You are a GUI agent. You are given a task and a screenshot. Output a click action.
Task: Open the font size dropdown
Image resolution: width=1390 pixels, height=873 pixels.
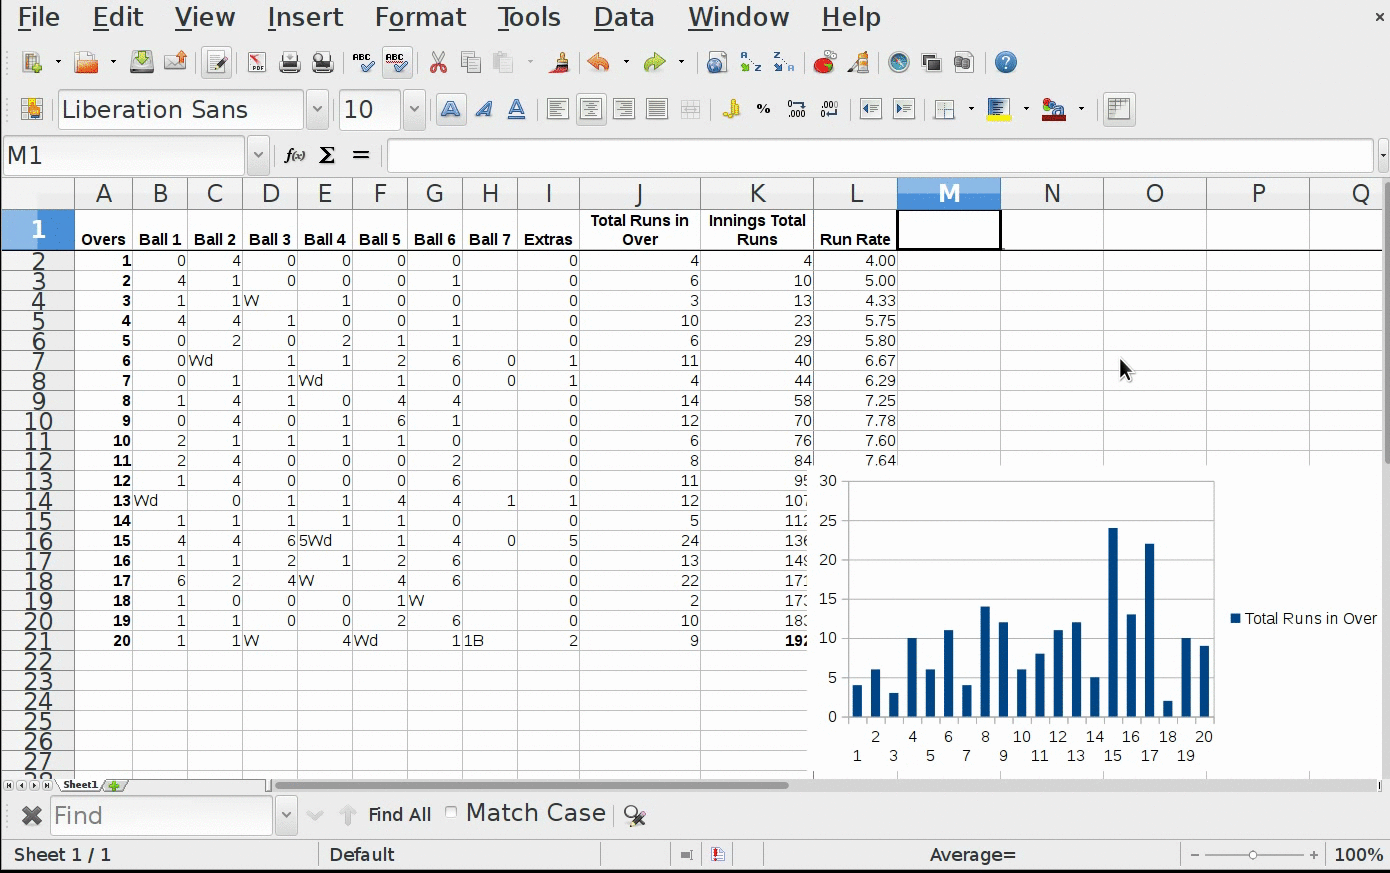pyautogui.click(x=414, y=110)
